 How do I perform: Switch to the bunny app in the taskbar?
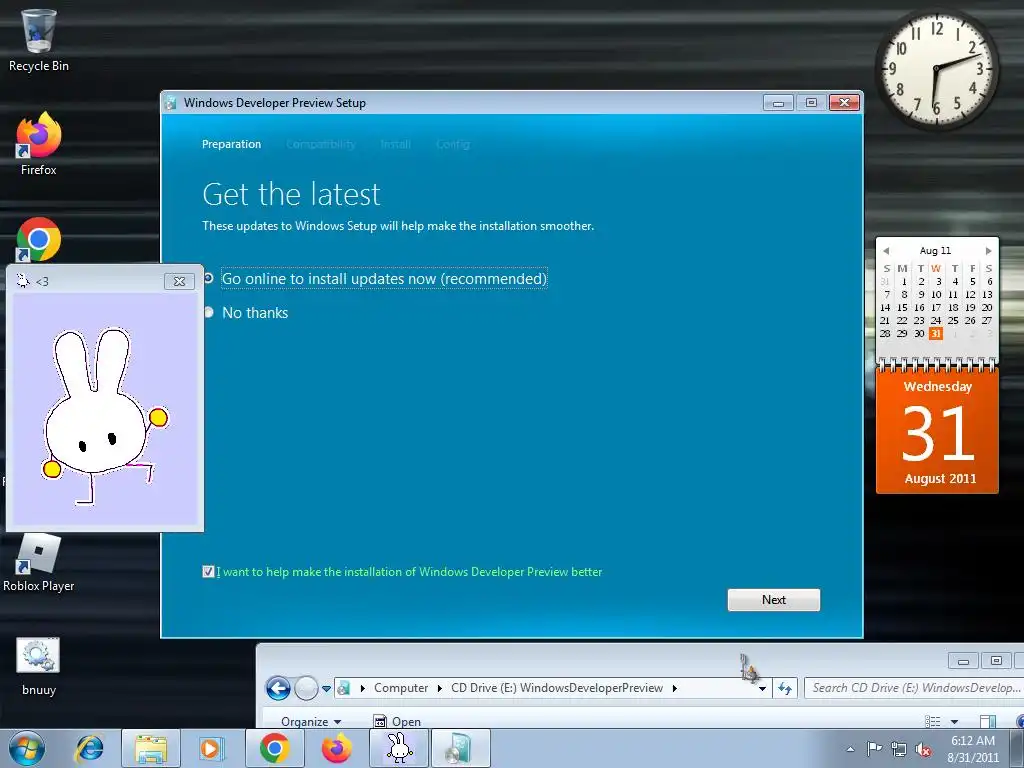click(x=398, y=748)
